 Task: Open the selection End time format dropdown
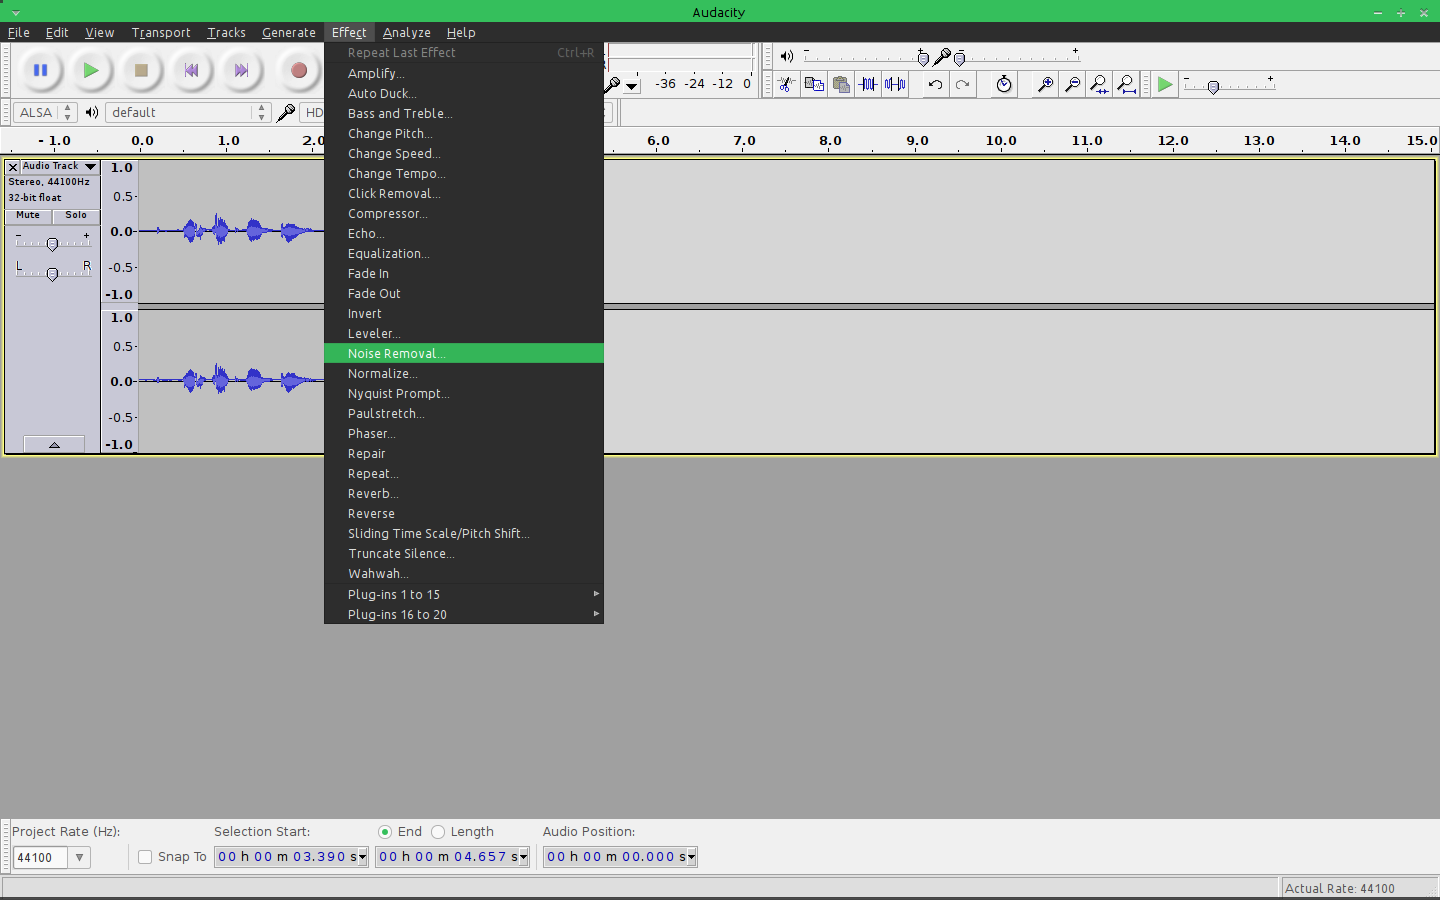[523, 857]
